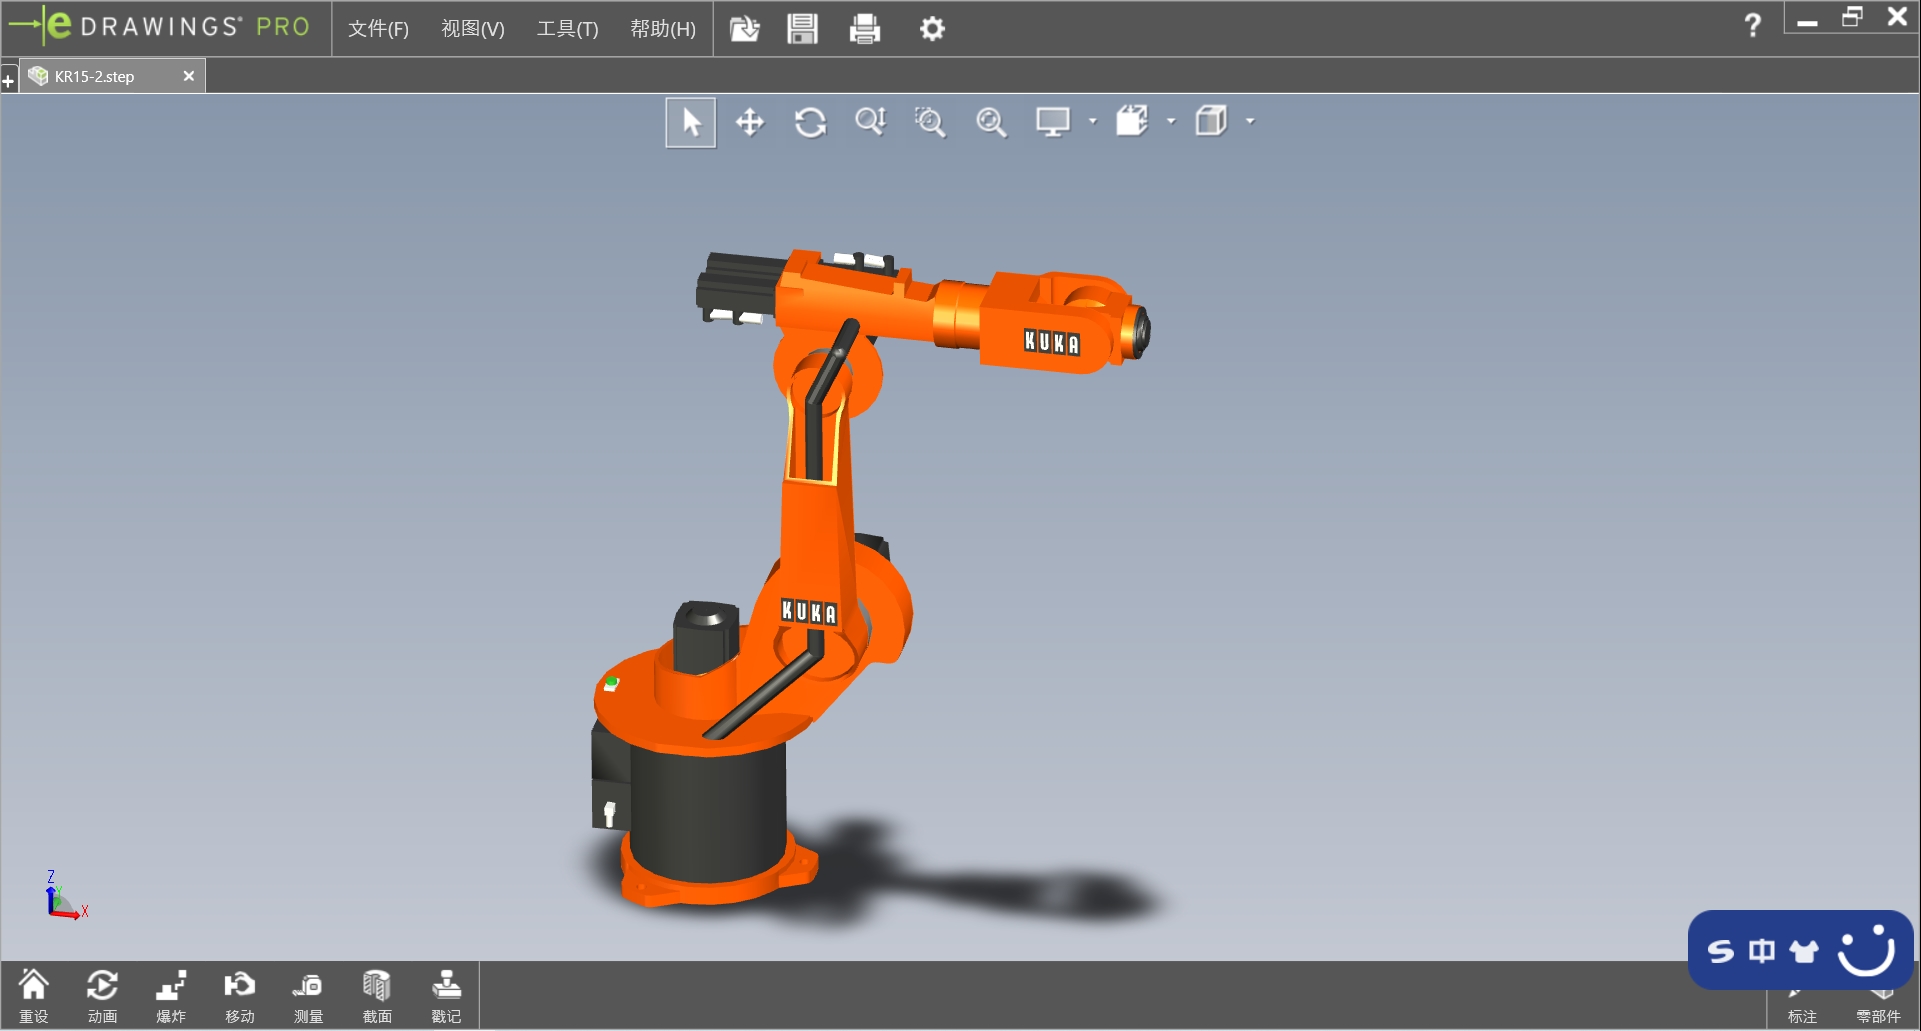Expand the display style cube dropdown arrow
The width and height of the screenshot is (1921, 1031).
[1250, 122]
